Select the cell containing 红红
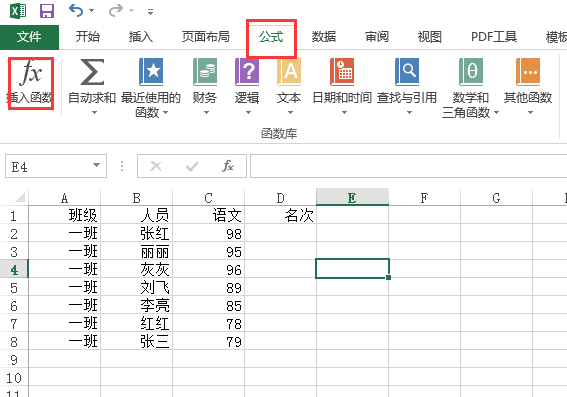The image size is (567, 397). (x=136, y=324)
